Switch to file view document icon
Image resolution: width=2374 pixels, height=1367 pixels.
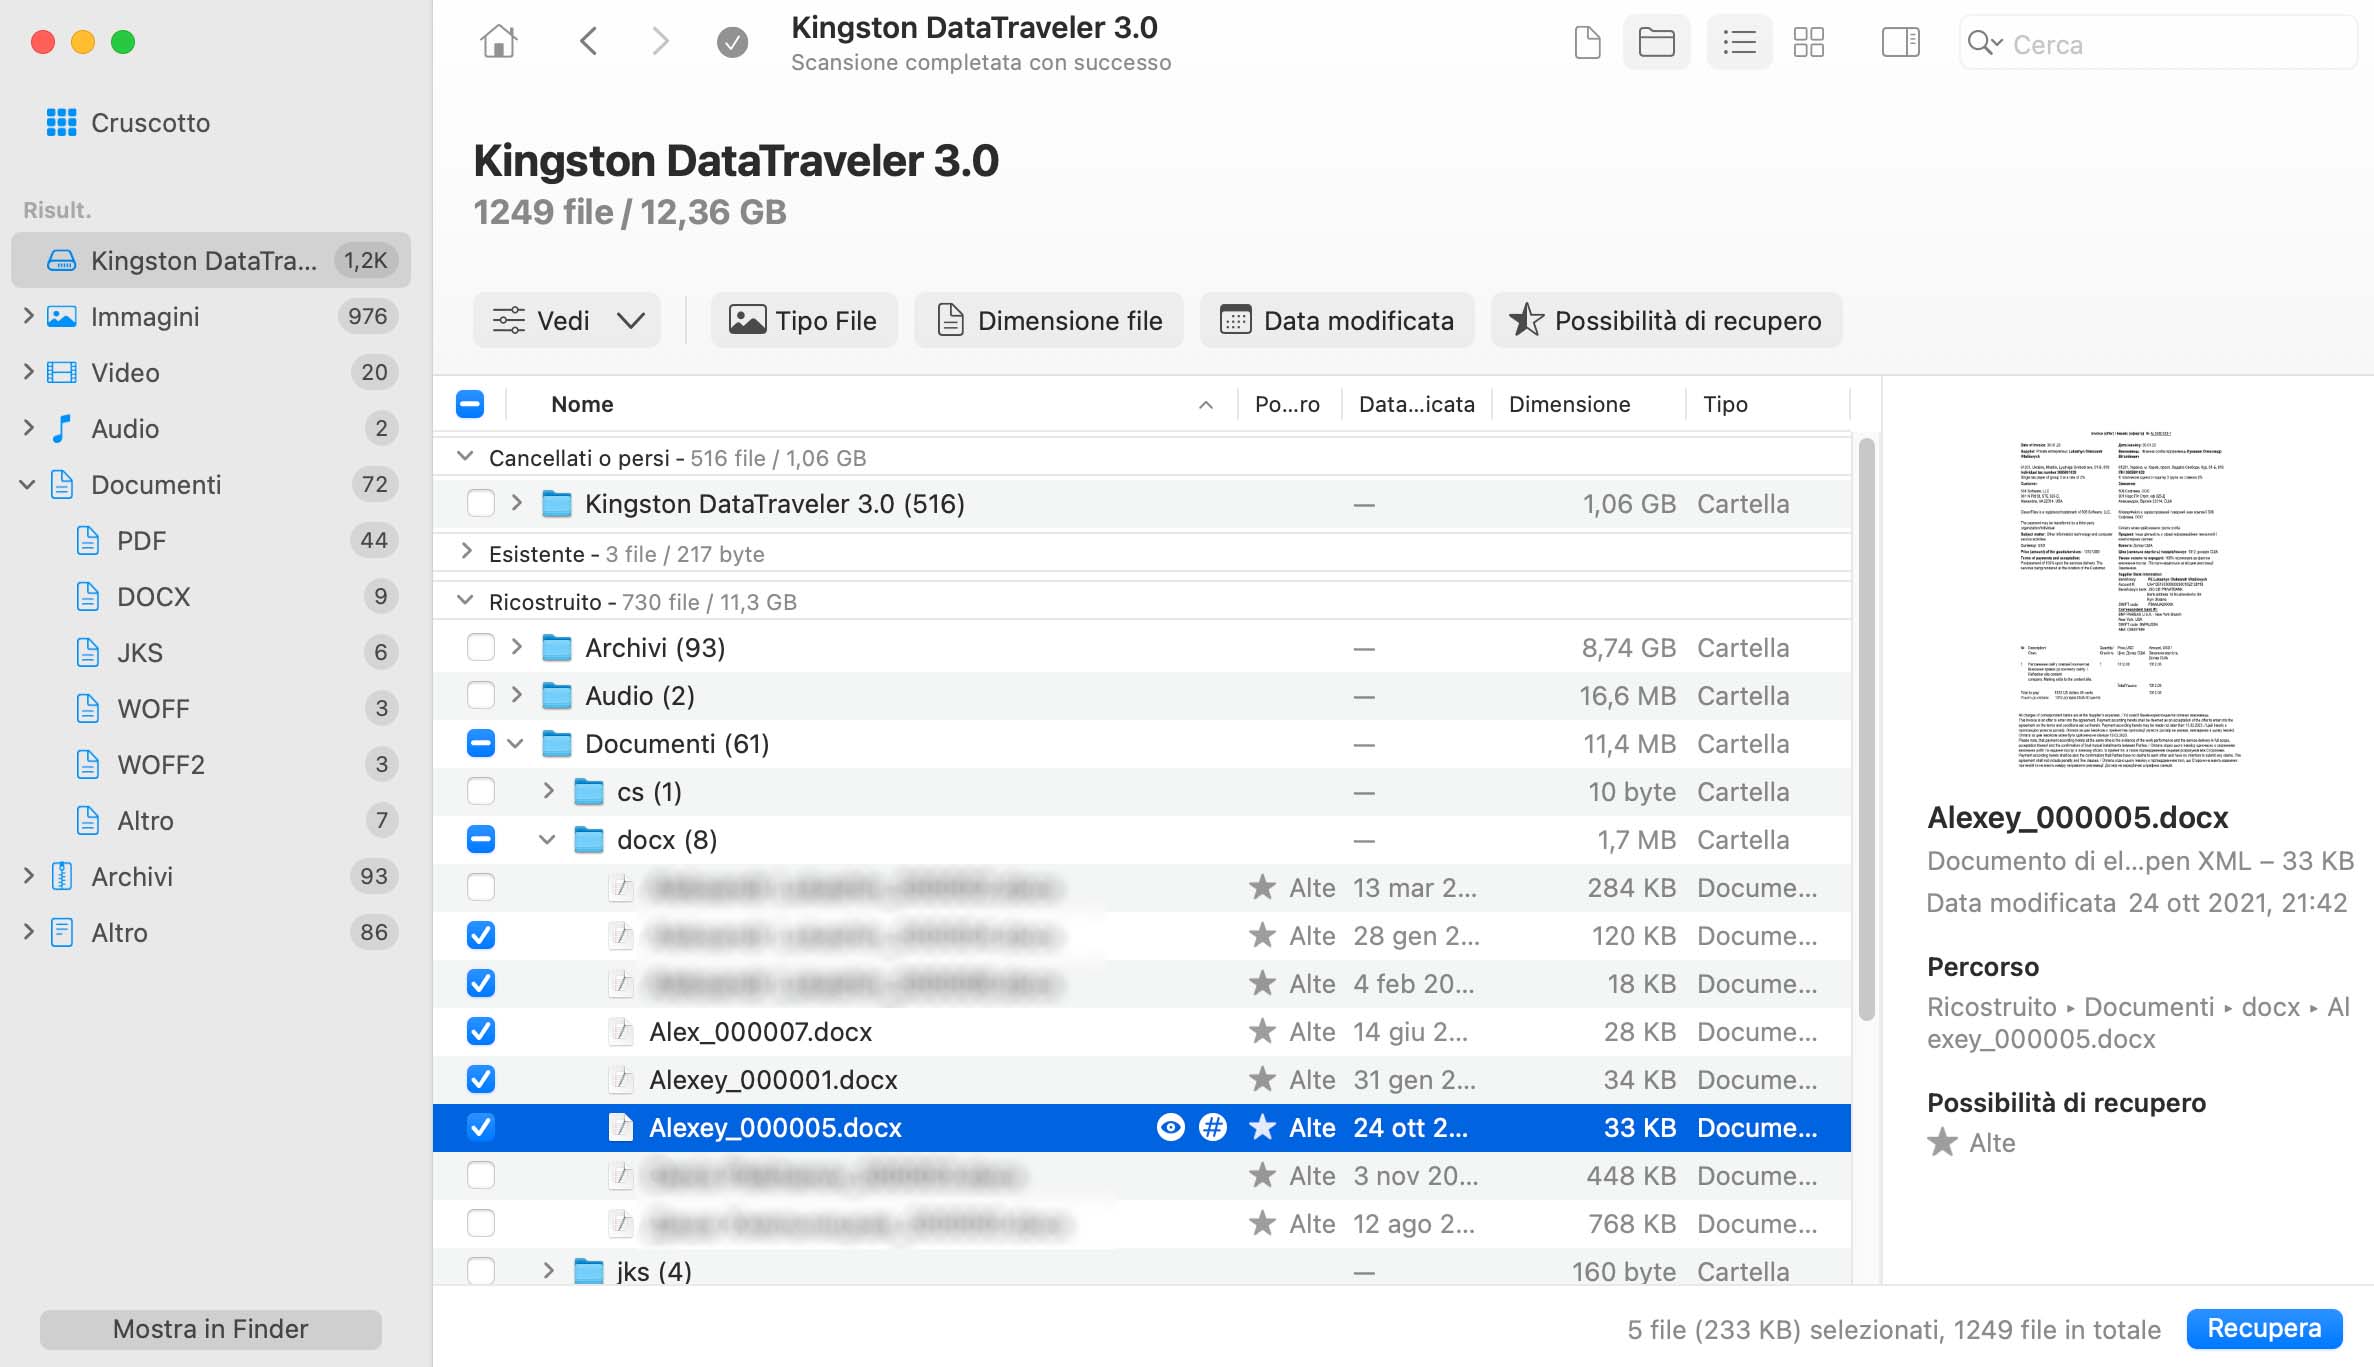coord(1587,42)
